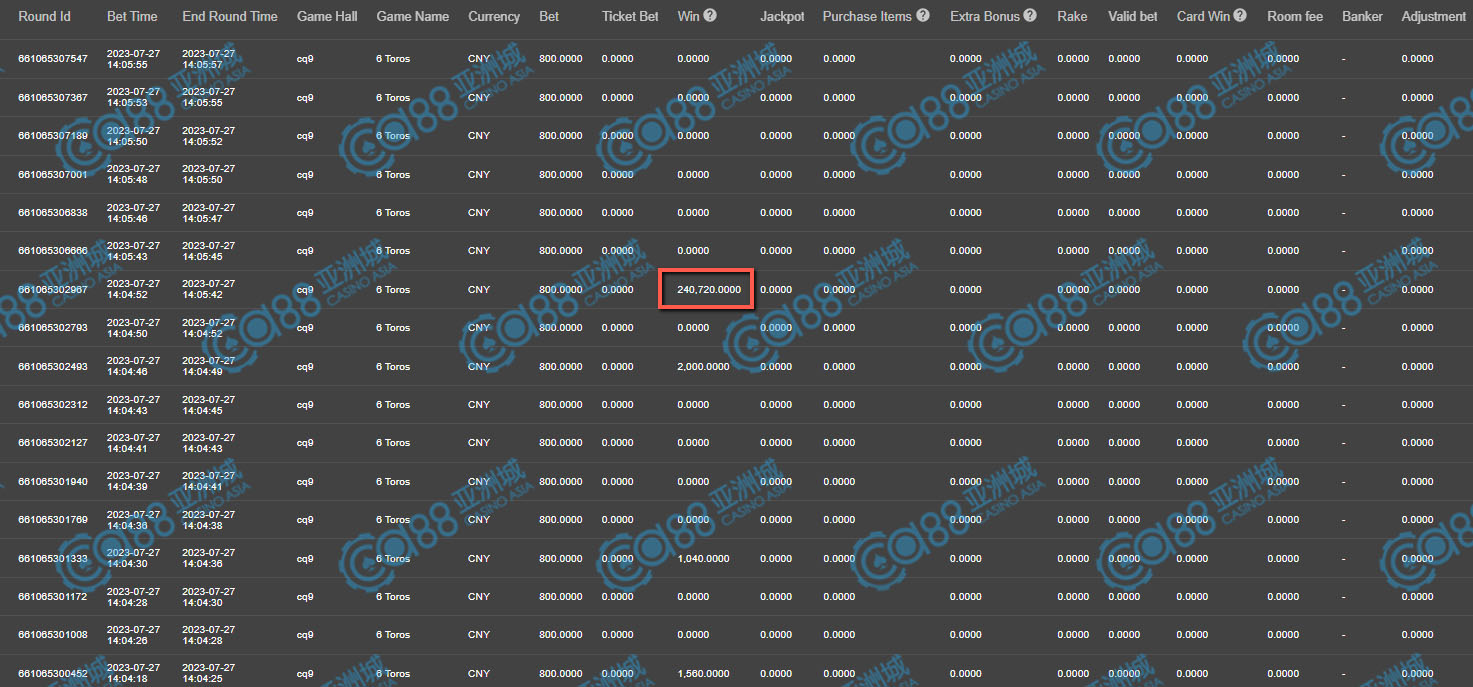This screenshot has height=687, width=1473.
Task: Click the 800.0000 bet in row 661065302127
Action: 561,443
